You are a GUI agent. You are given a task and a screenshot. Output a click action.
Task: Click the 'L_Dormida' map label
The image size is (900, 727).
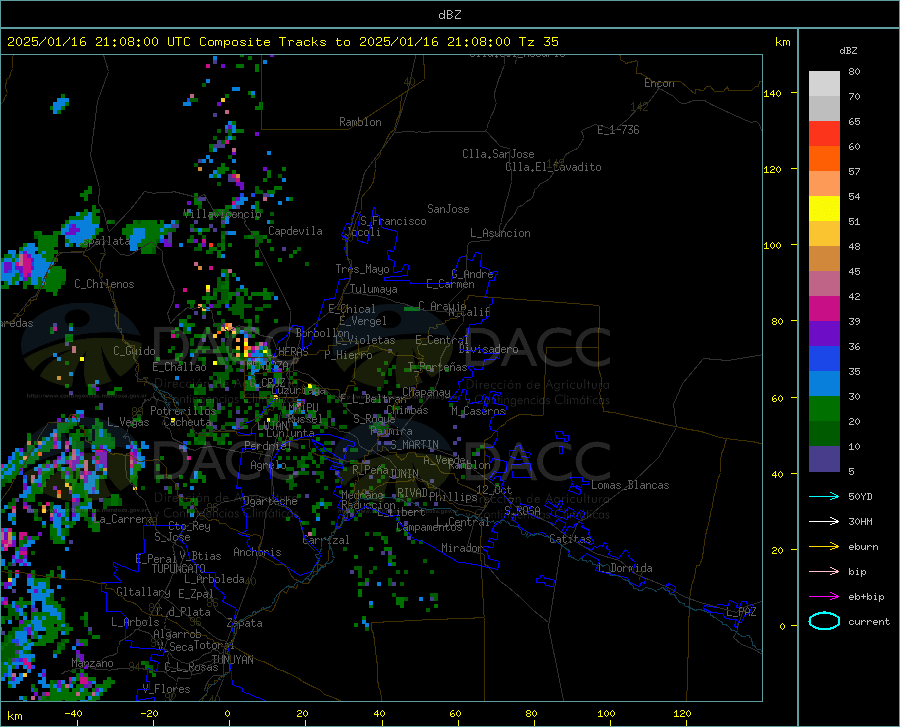pos(625,568)
